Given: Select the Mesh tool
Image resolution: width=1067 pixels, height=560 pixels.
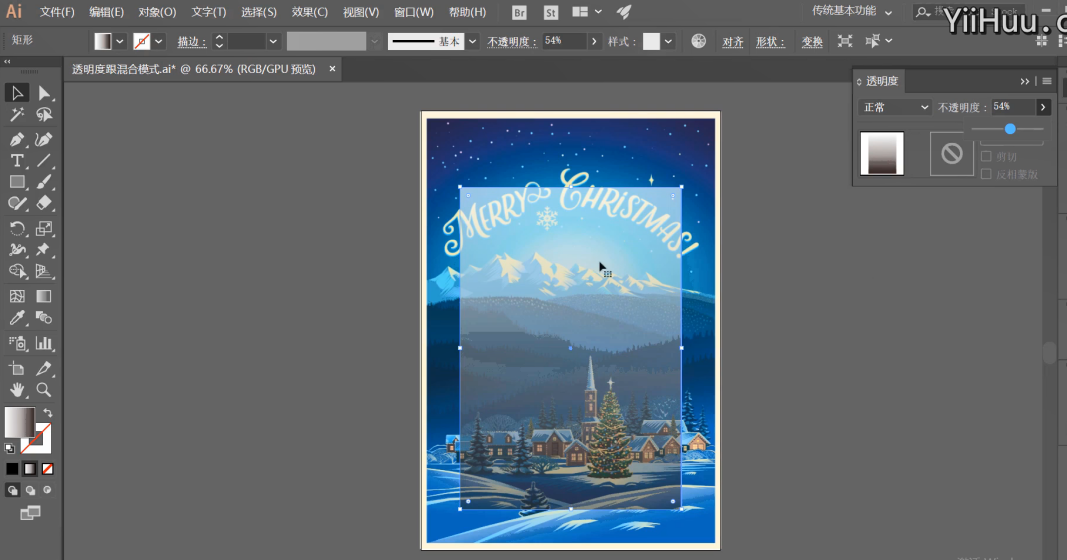Looking at the screenshot, I should pyautogui.click(x=17, y=296).
